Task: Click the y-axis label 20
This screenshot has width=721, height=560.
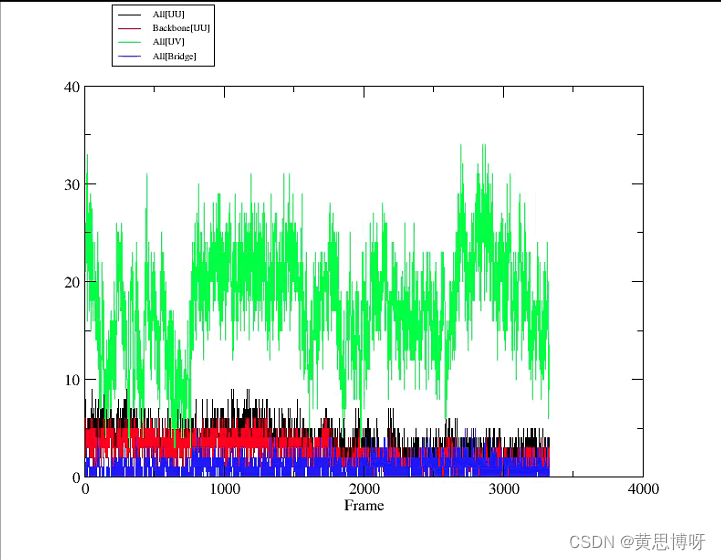Action: [72, 282]
